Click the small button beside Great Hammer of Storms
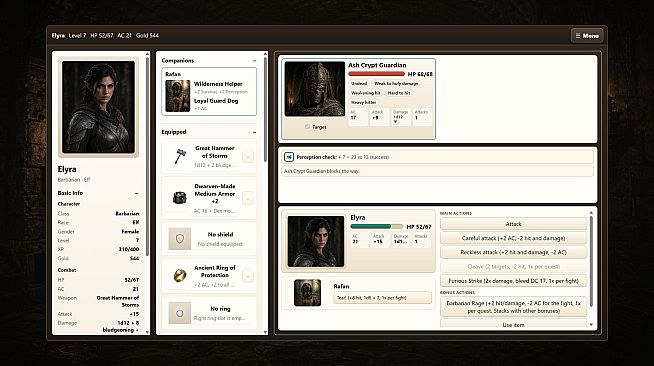Screen dimensions: 654x366 [x=248, y=156]
